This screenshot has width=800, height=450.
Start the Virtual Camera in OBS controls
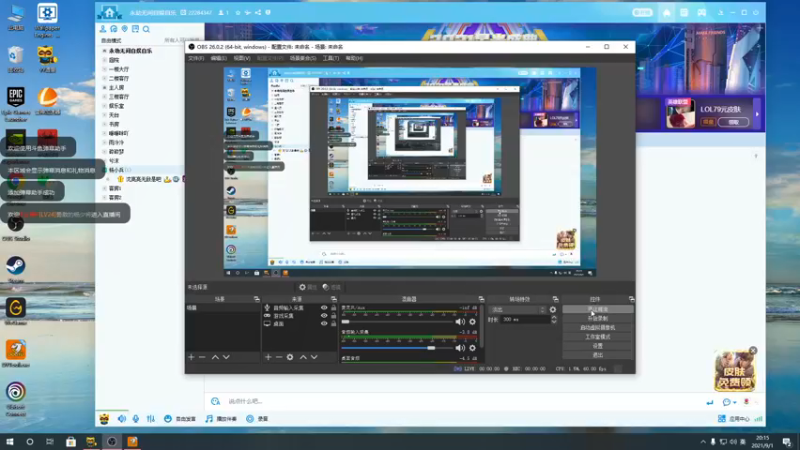point(597,328)
